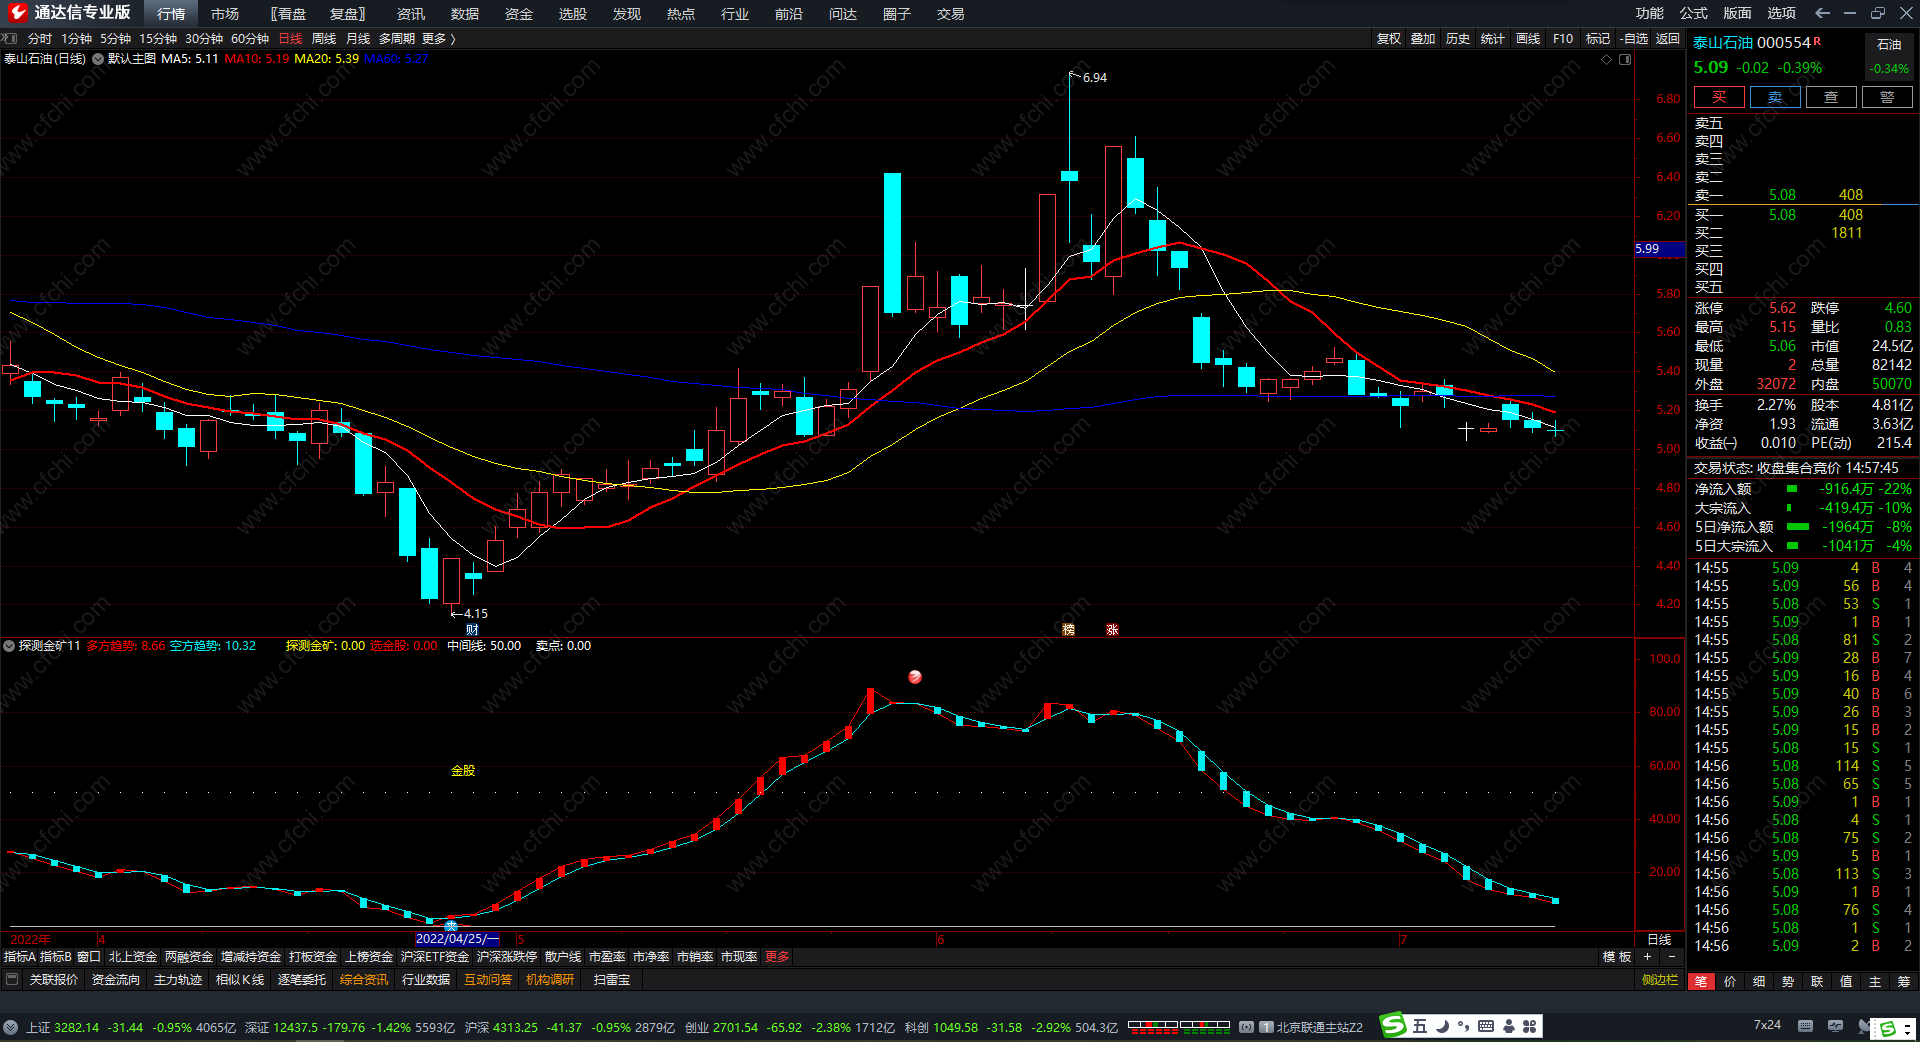Expand the 更多 periods list
Screen dimensions: 1920x1042
pyautogui.click(x=438, y=39)
